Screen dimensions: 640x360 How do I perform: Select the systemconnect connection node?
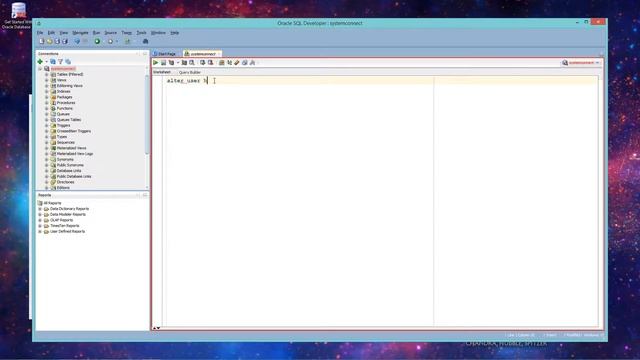[63, 69]
